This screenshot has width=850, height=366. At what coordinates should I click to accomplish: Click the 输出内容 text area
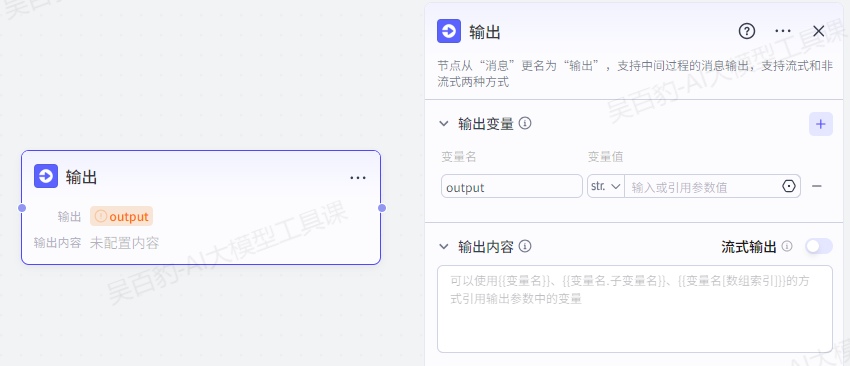pos(635,309)
